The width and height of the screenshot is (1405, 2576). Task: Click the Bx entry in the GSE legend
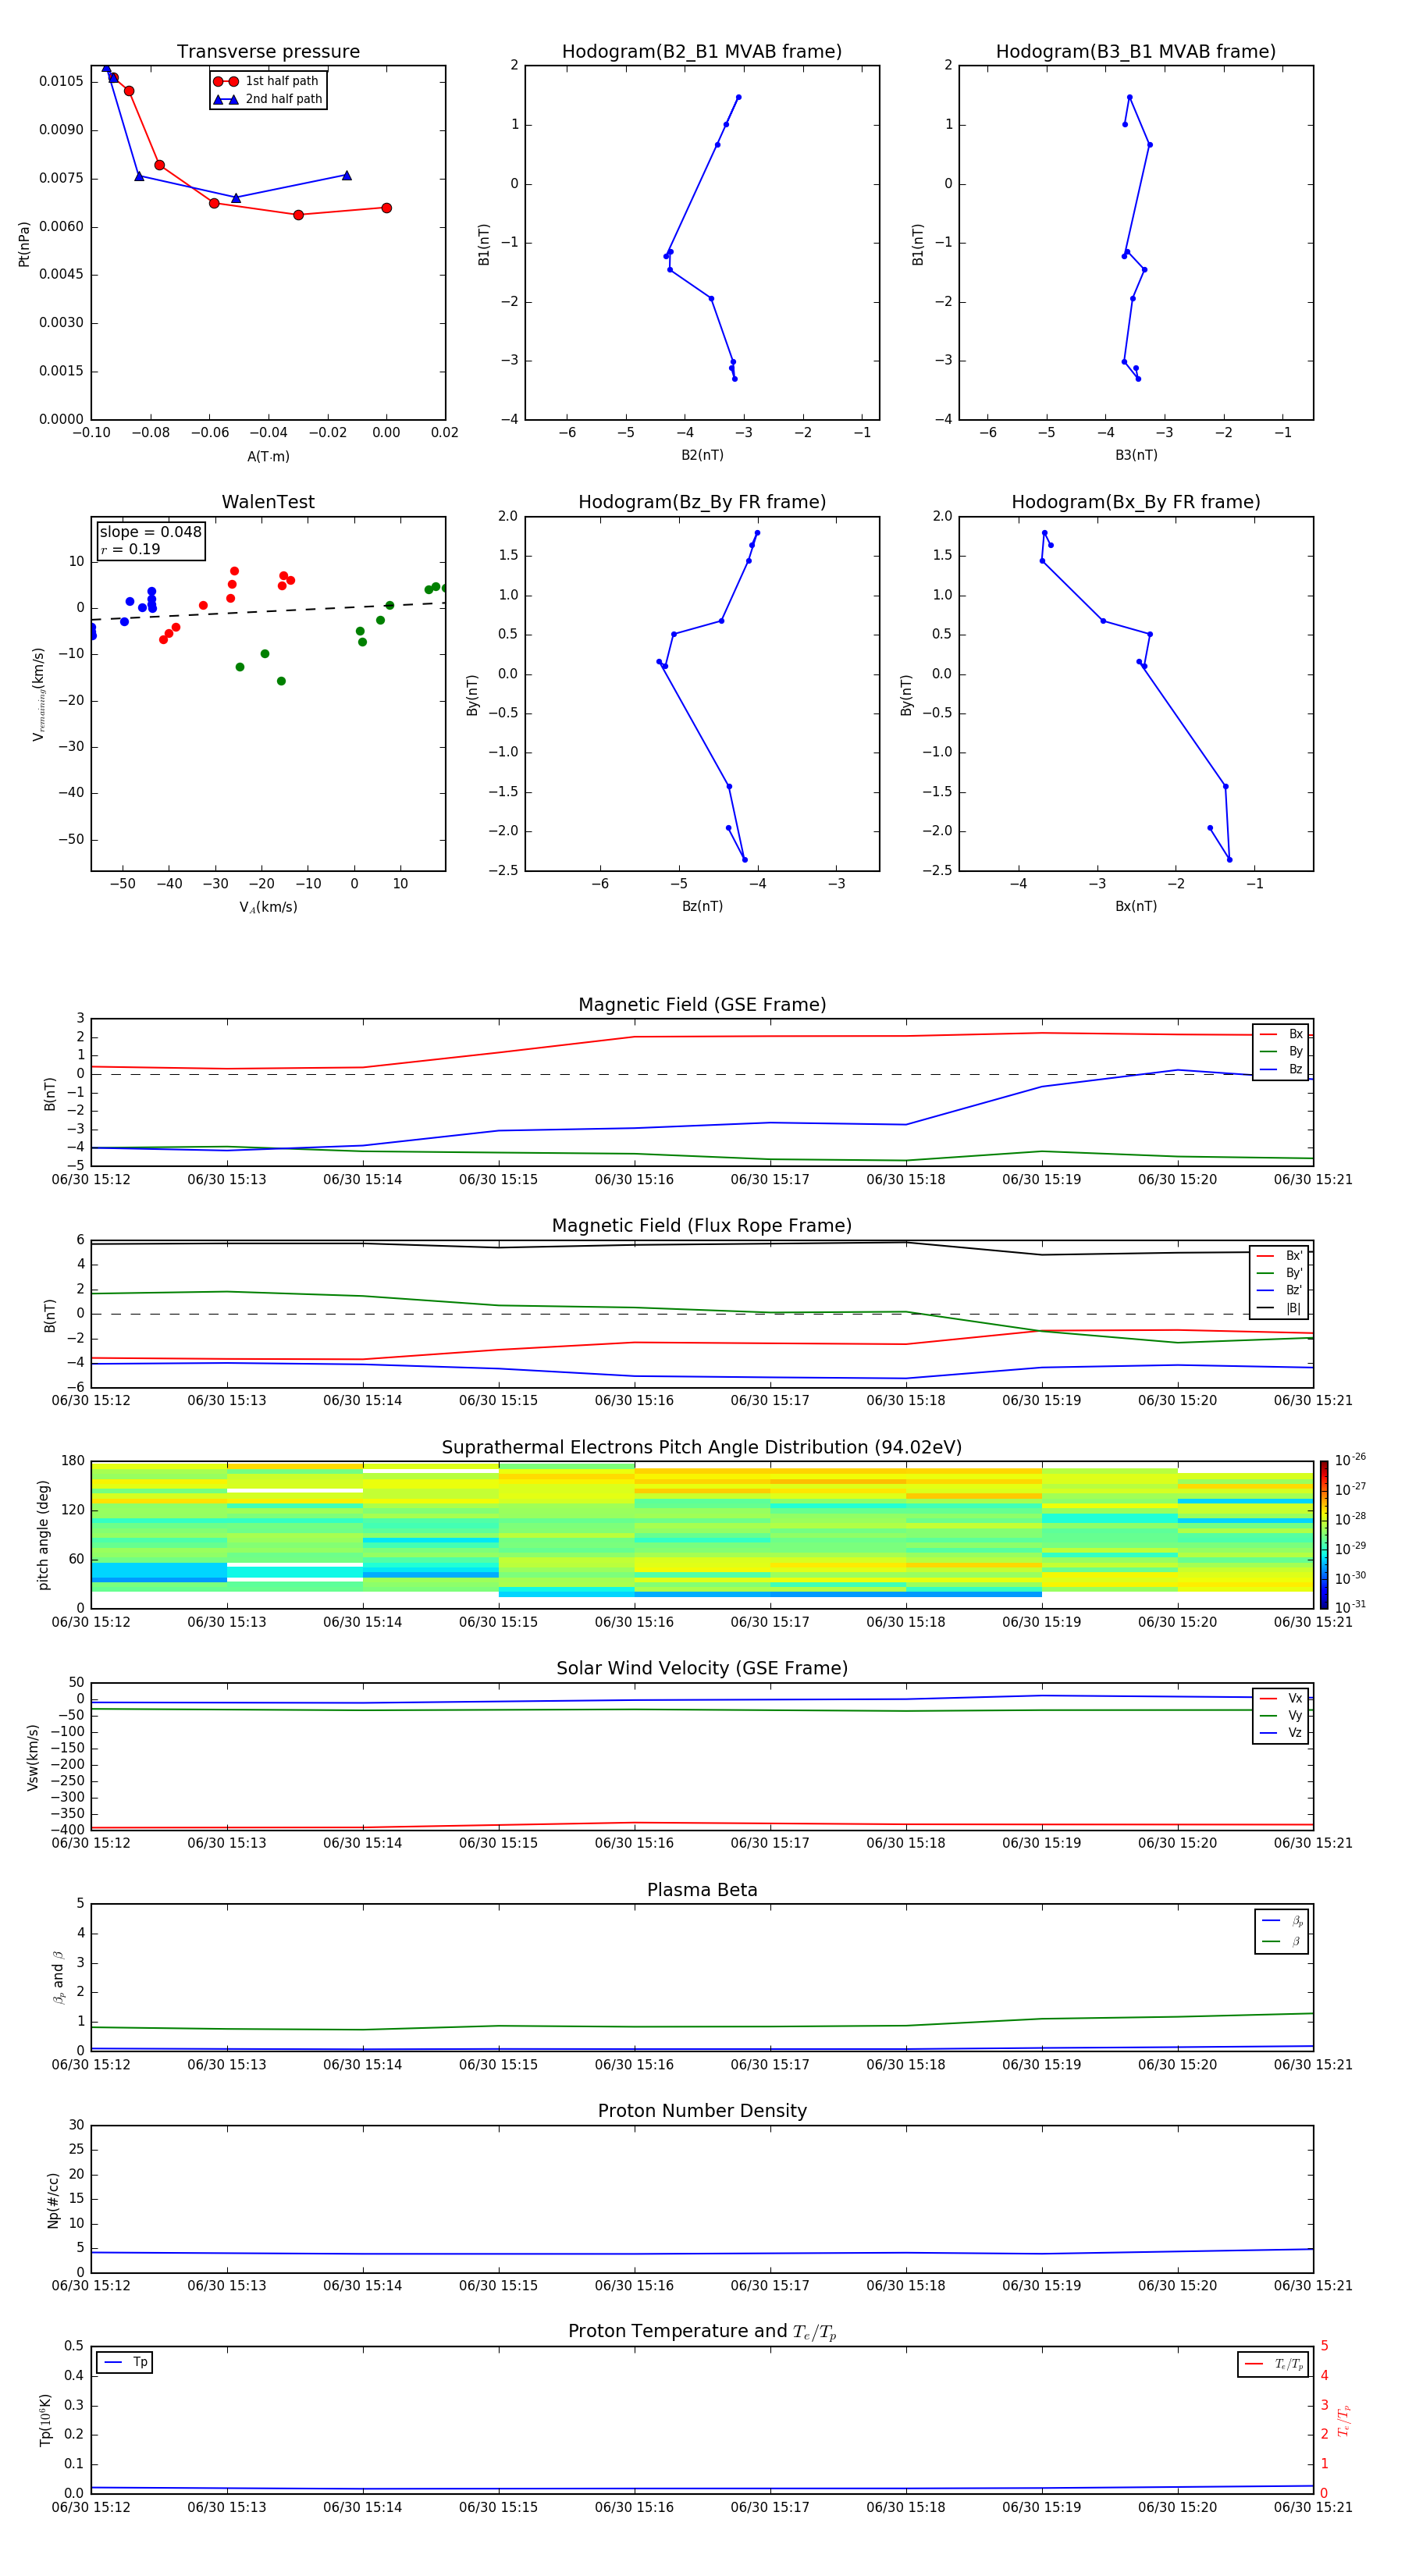pyautogui.click(x=1281, y=1034)
